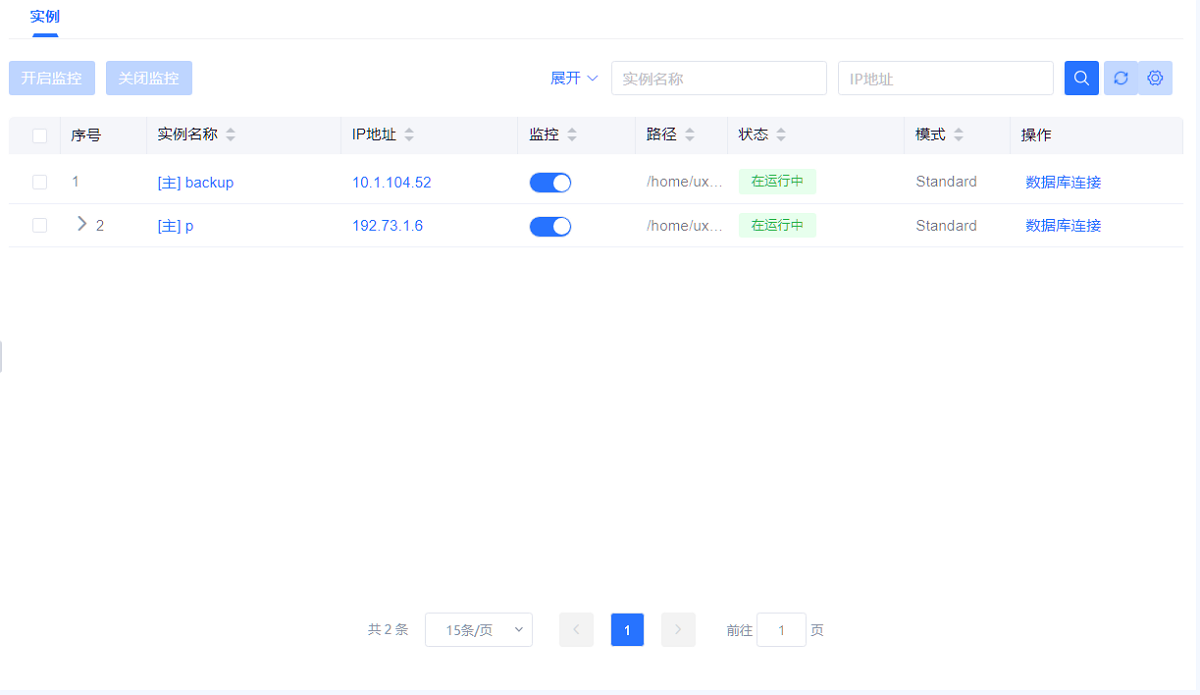The width and height of the screenshot is (1200, 695).
Task: Toggle monitoring switch for backup instance
Action: pyautogui.click(x=550, y=182)
